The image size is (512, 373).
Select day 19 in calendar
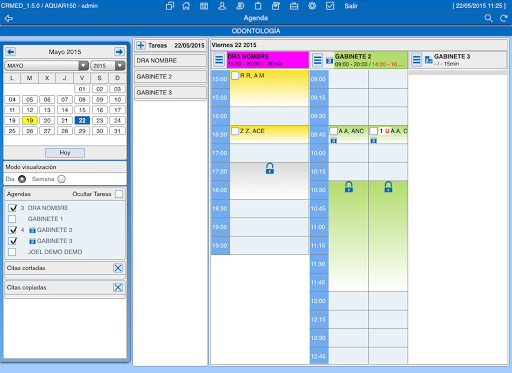tap(30, 120)
